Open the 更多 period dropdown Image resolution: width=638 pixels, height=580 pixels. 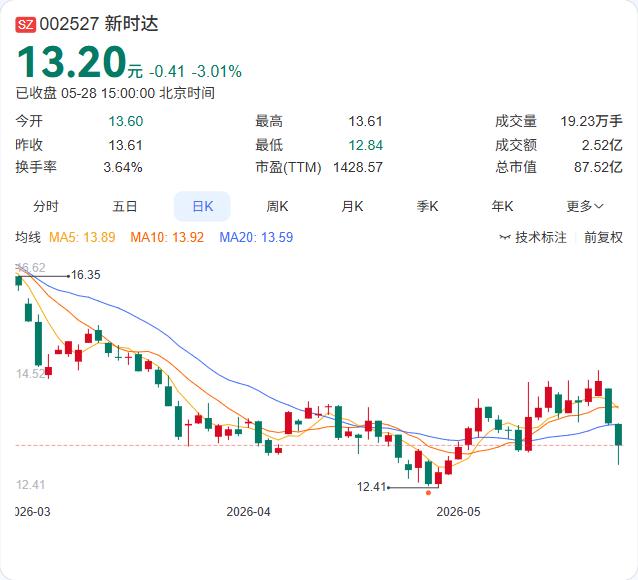pyautogui.click(x=584, y=206)
